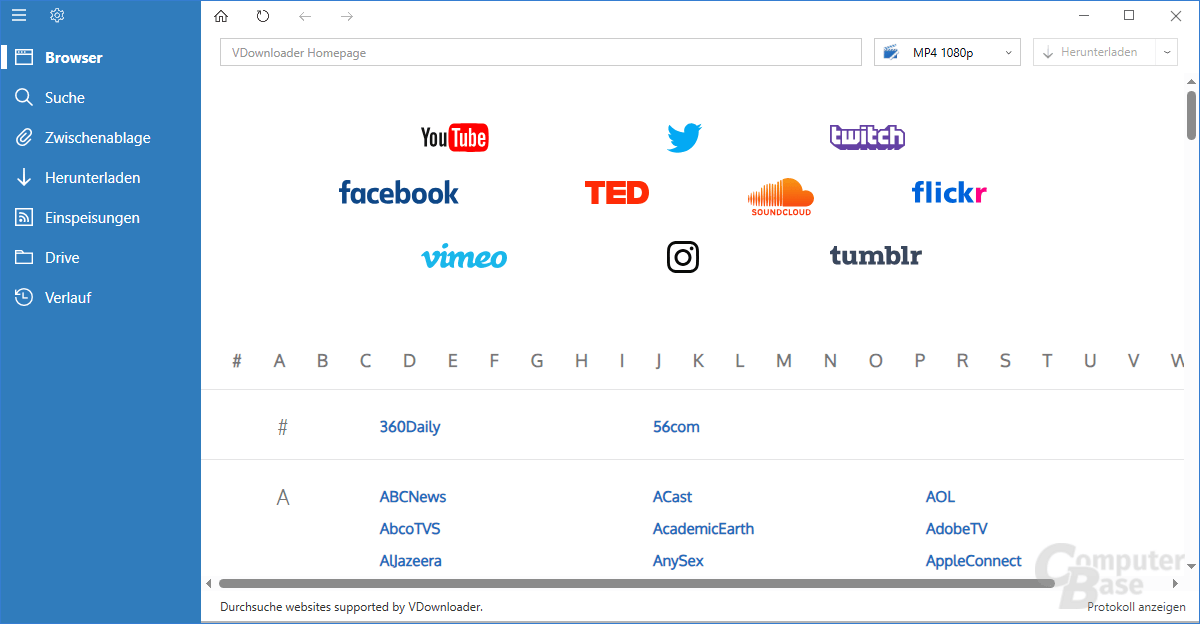Image resolution: width=1200 pixels, height=624 pixels.
Task: Click the vertical scrollbar thumb
Action: point(1191,114)
